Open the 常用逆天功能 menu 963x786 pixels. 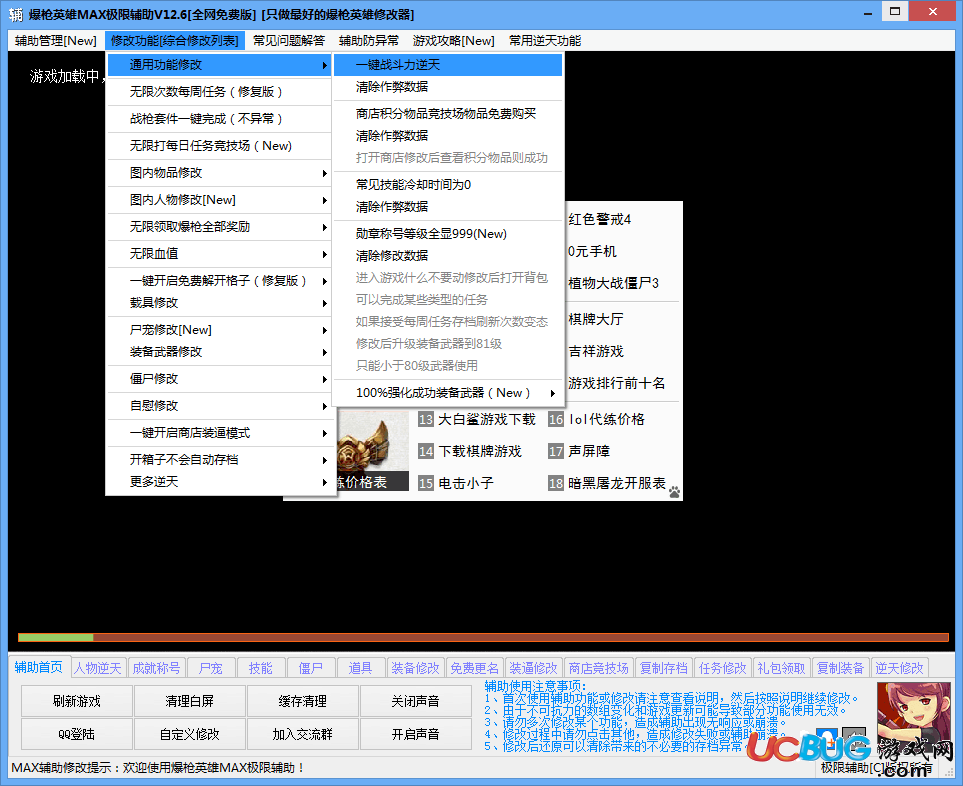545,41
